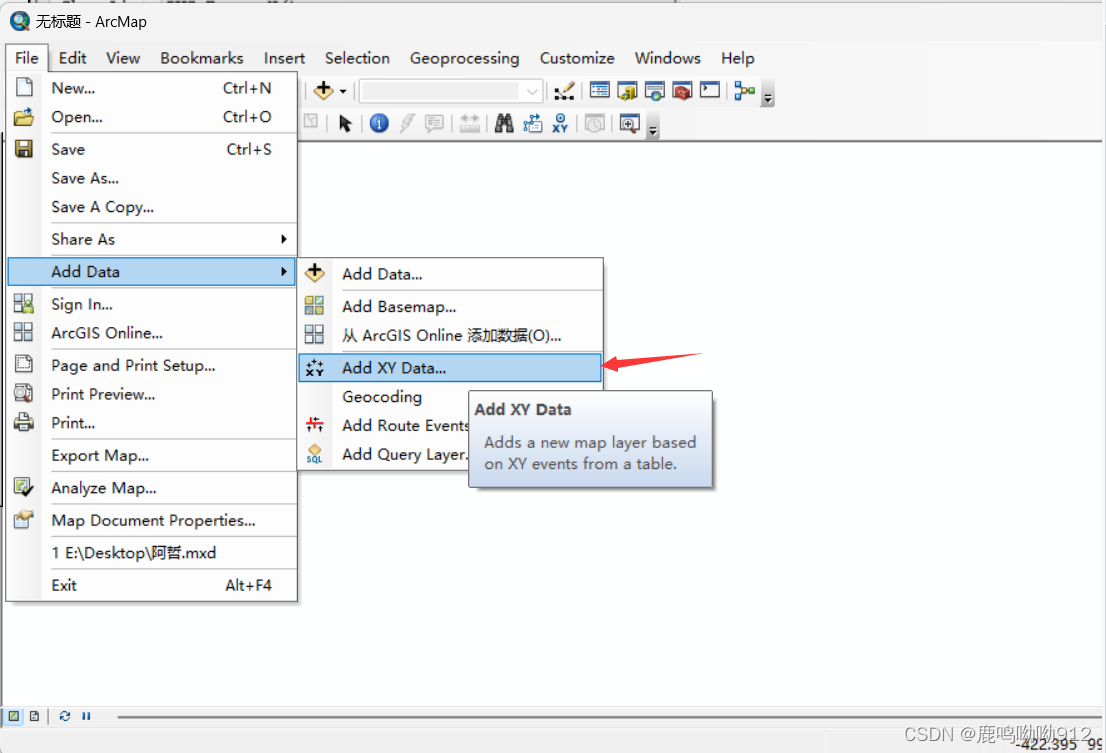Open the Python window icon
This screenshot has height=753, width=1106.
coord(710,90)
